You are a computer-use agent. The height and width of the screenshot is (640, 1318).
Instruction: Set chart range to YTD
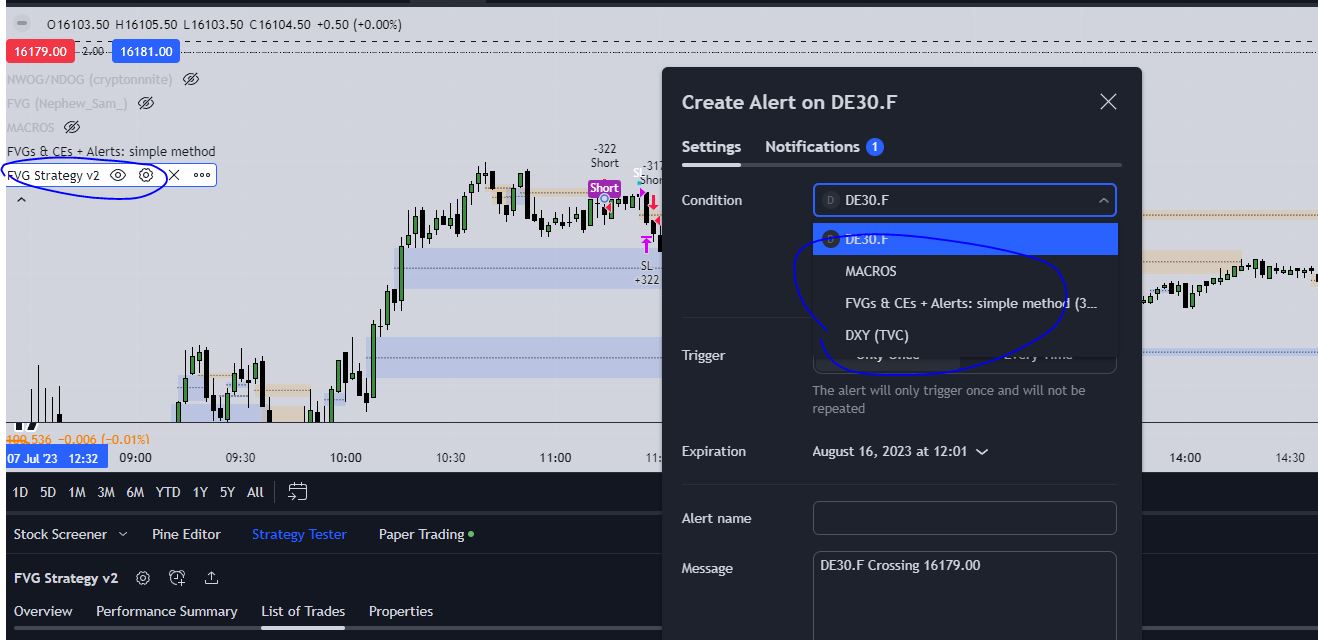coord(168,491)
